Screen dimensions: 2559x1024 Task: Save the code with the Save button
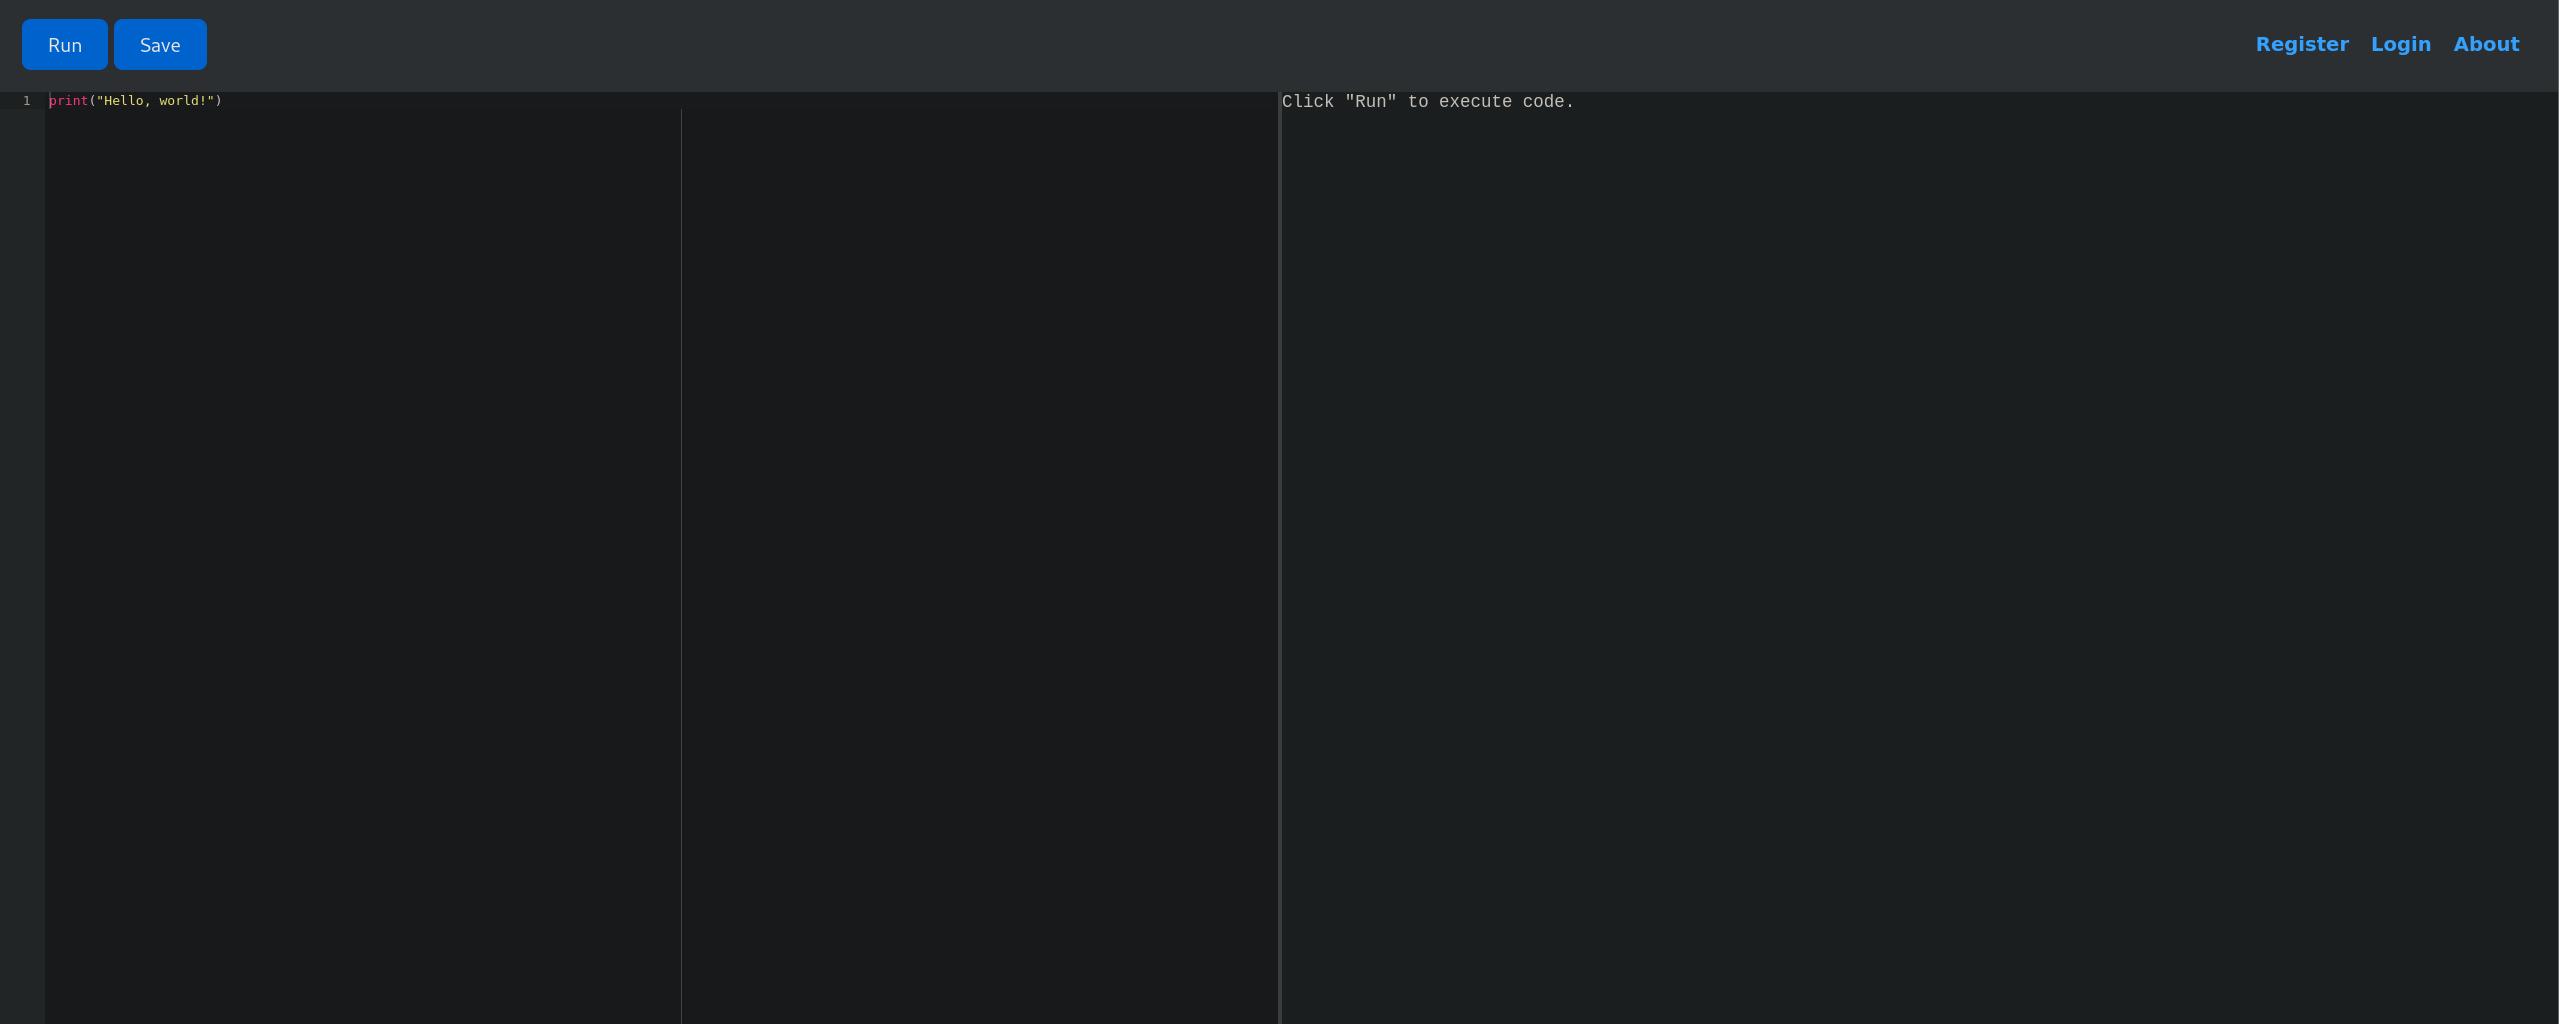tap(160, 45)
